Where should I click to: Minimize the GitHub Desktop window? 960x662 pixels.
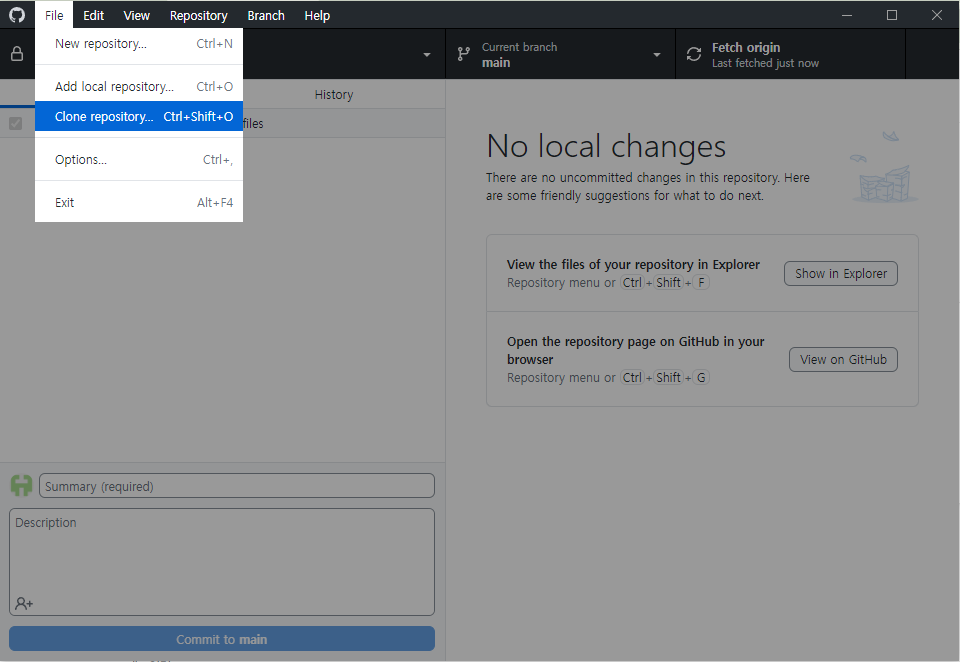(847, 15)
